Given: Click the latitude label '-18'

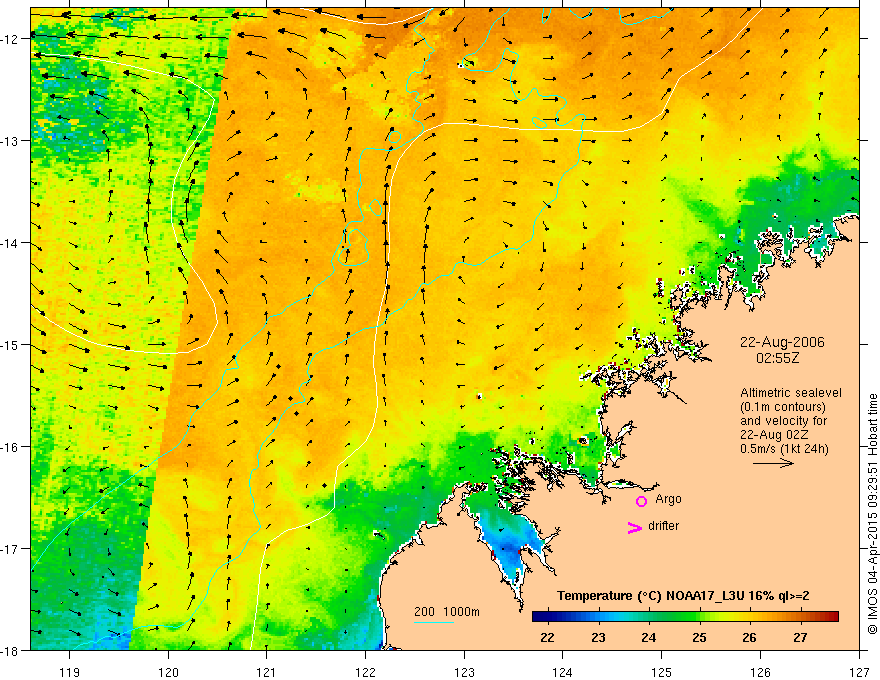Looking at the screenshot, I should (x=10, y=651).
